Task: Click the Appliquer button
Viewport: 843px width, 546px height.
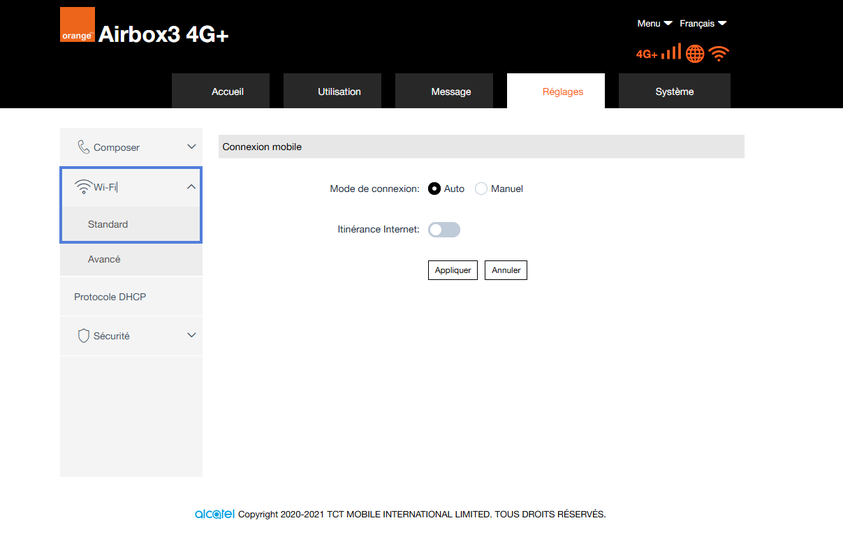Action: (453, 270)
